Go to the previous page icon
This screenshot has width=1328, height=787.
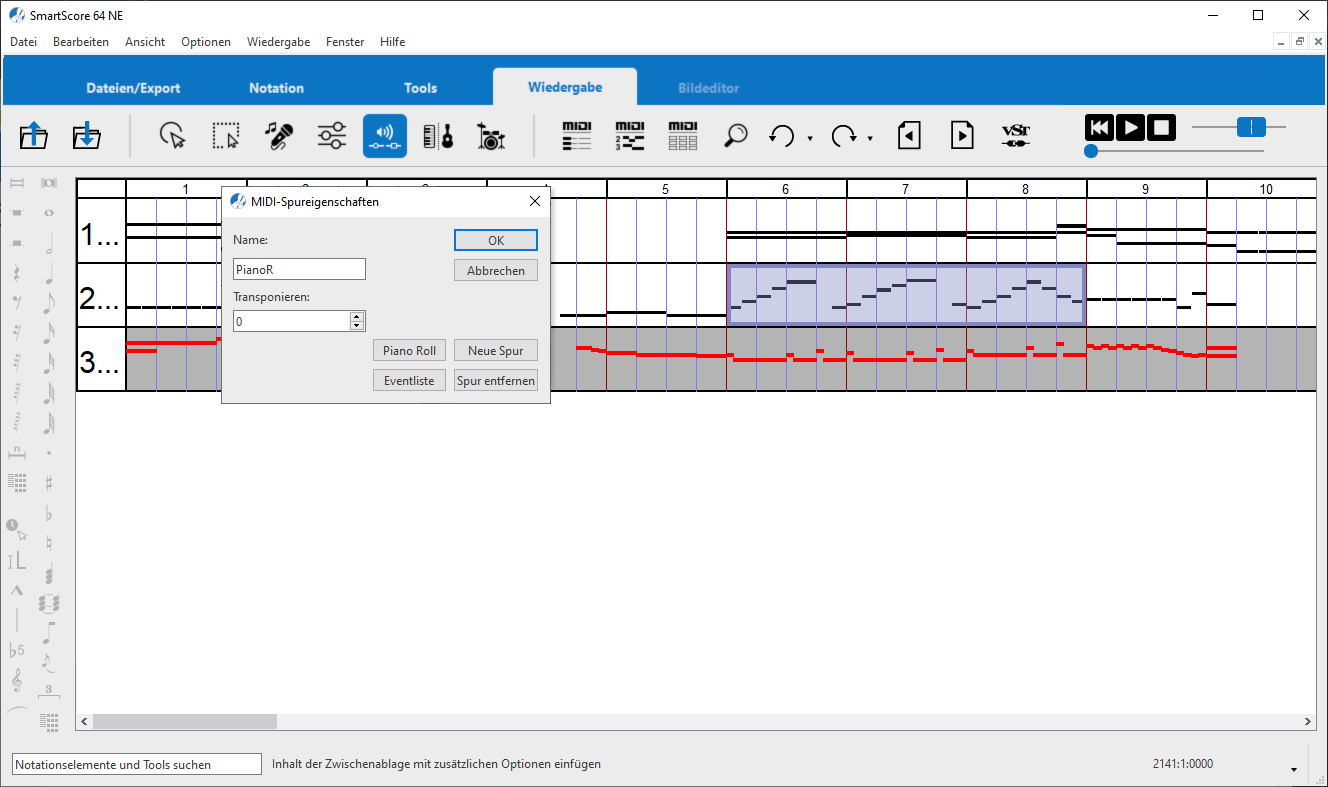[x=909, y=135]
